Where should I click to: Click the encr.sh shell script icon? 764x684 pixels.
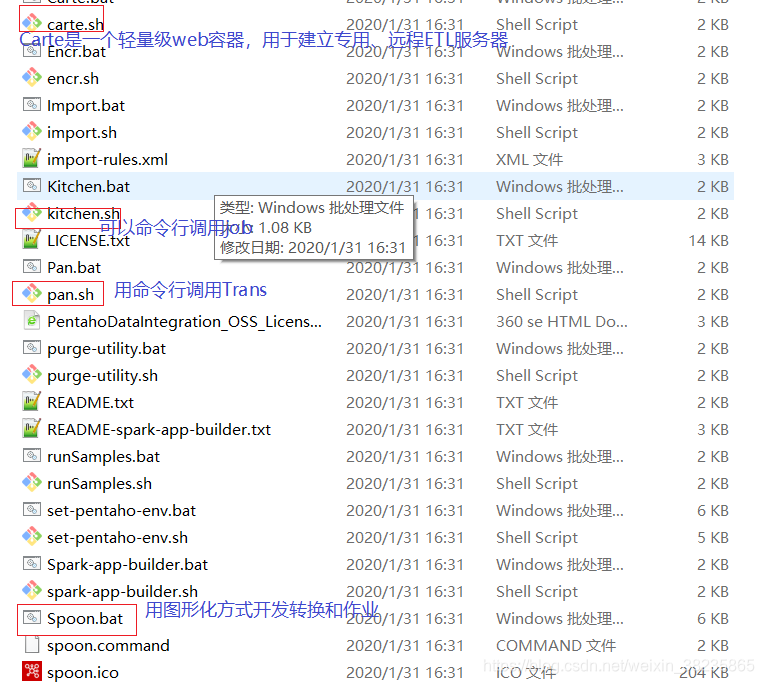point(32,77)
